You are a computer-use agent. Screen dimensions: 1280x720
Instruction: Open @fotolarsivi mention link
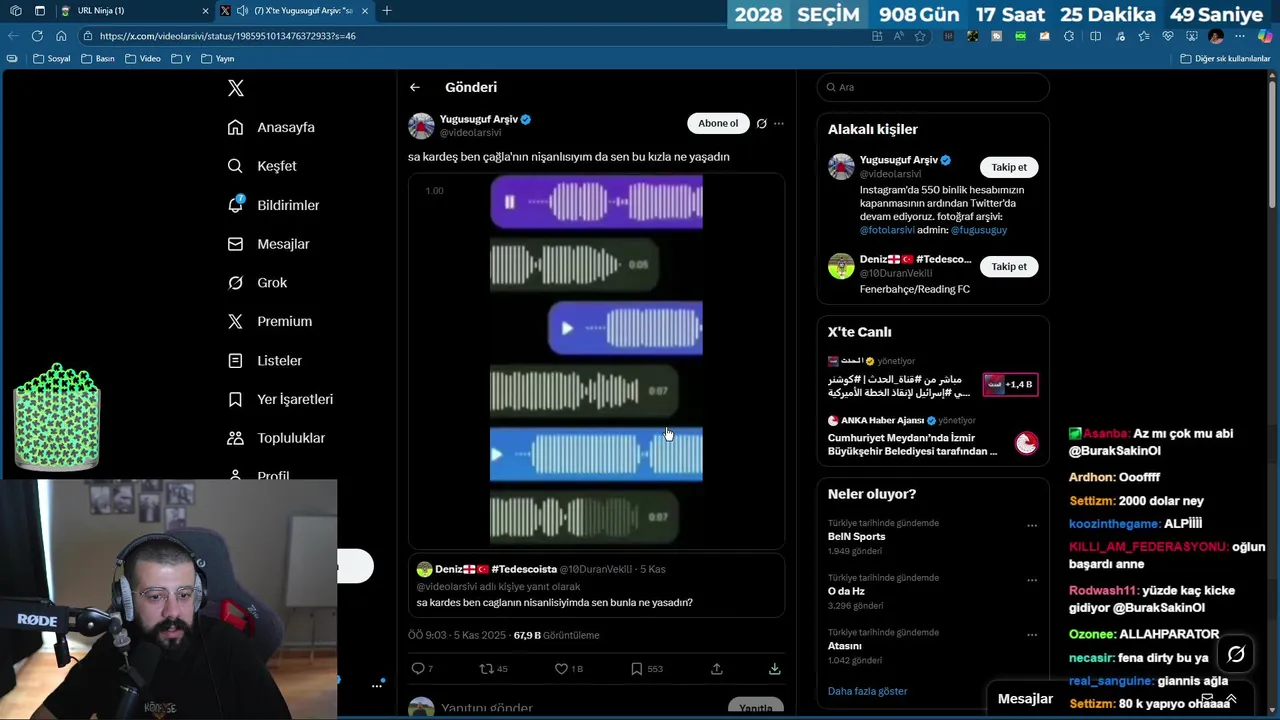[x=887, y=230]
